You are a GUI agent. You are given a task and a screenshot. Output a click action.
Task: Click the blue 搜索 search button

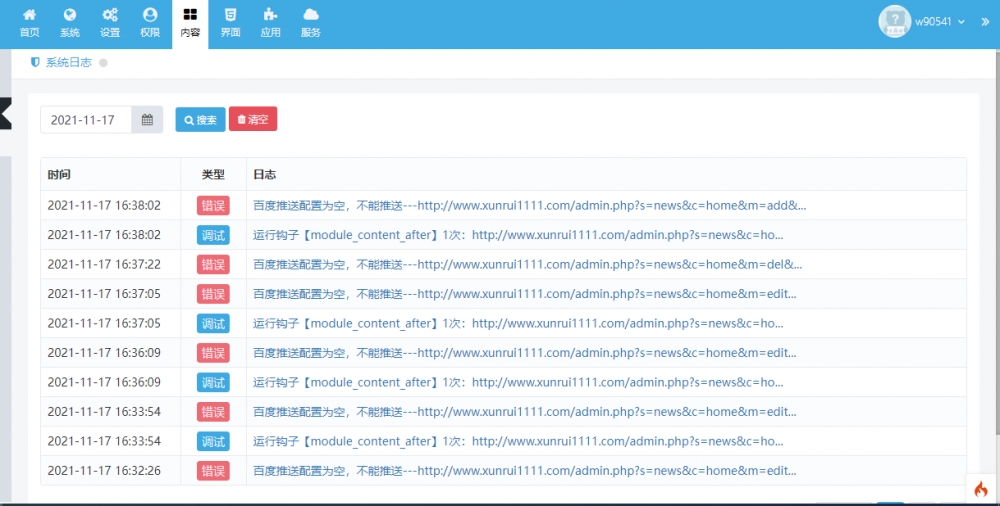tap(200, 120)
